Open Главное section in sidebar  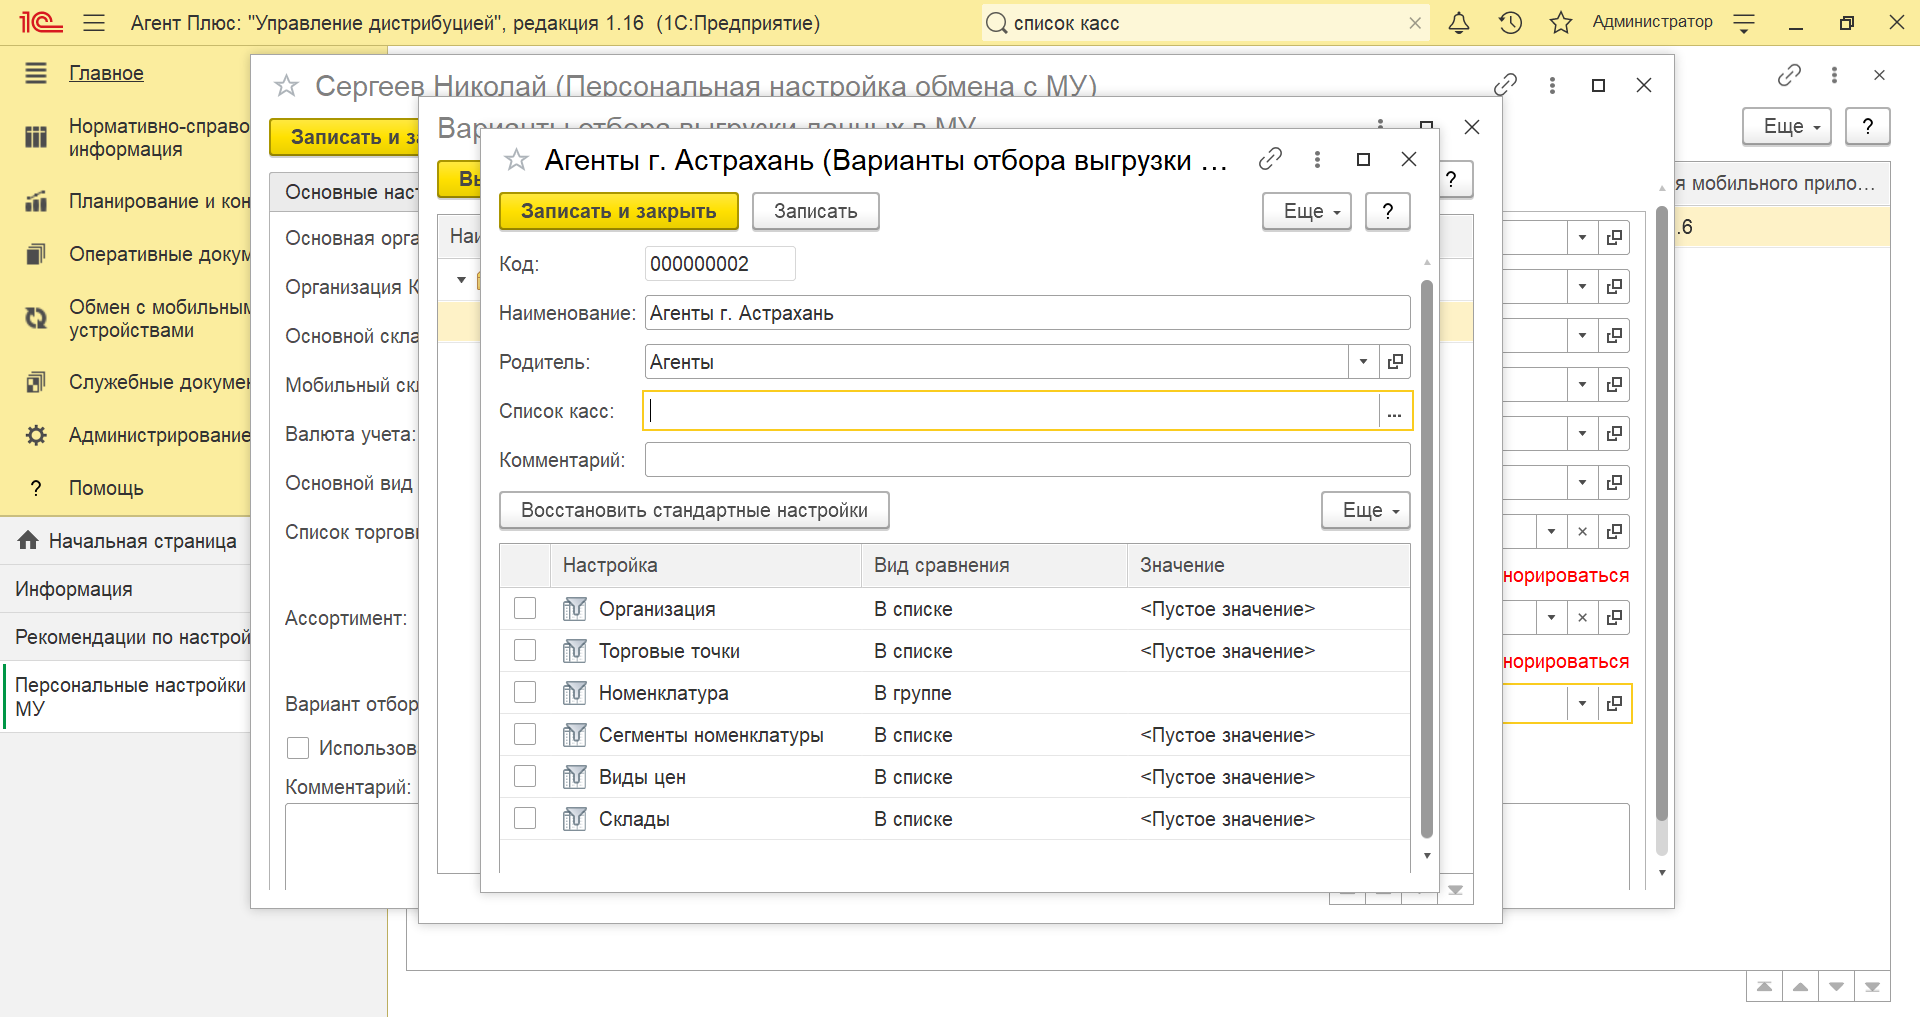pos(106,73)
